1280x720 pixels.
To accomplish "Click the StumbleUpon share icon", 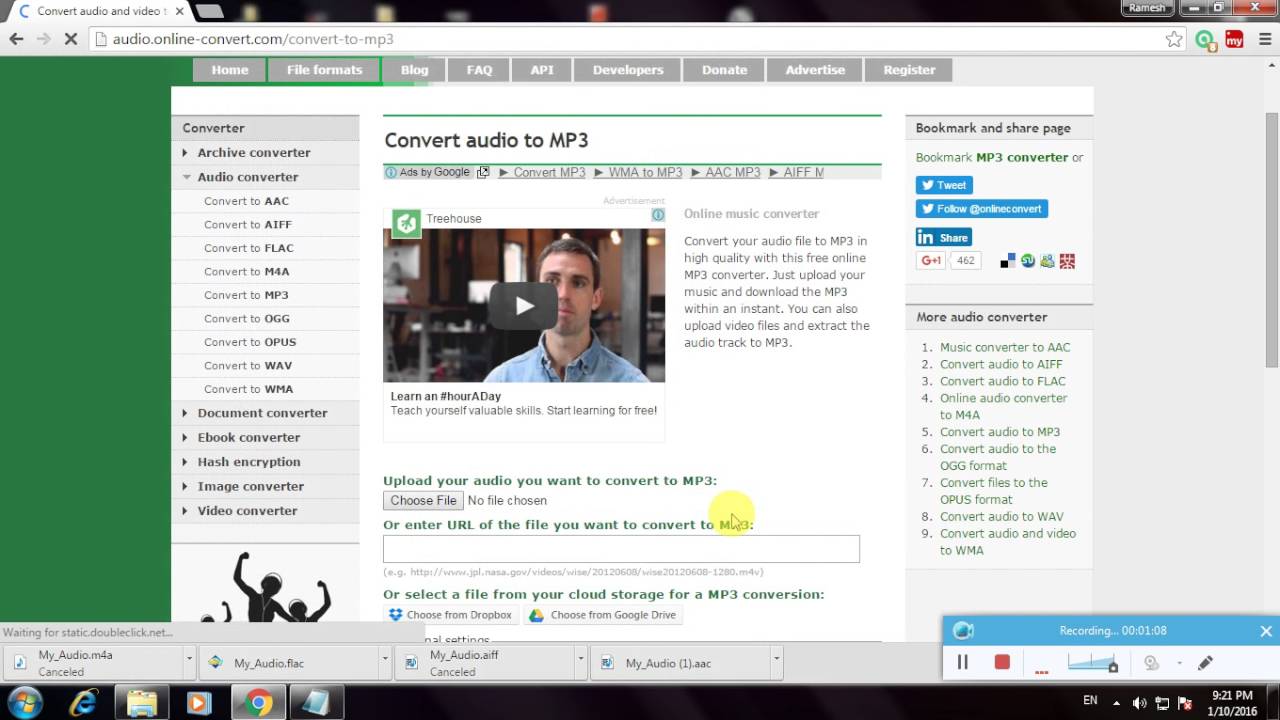I will click(1027, 261).
